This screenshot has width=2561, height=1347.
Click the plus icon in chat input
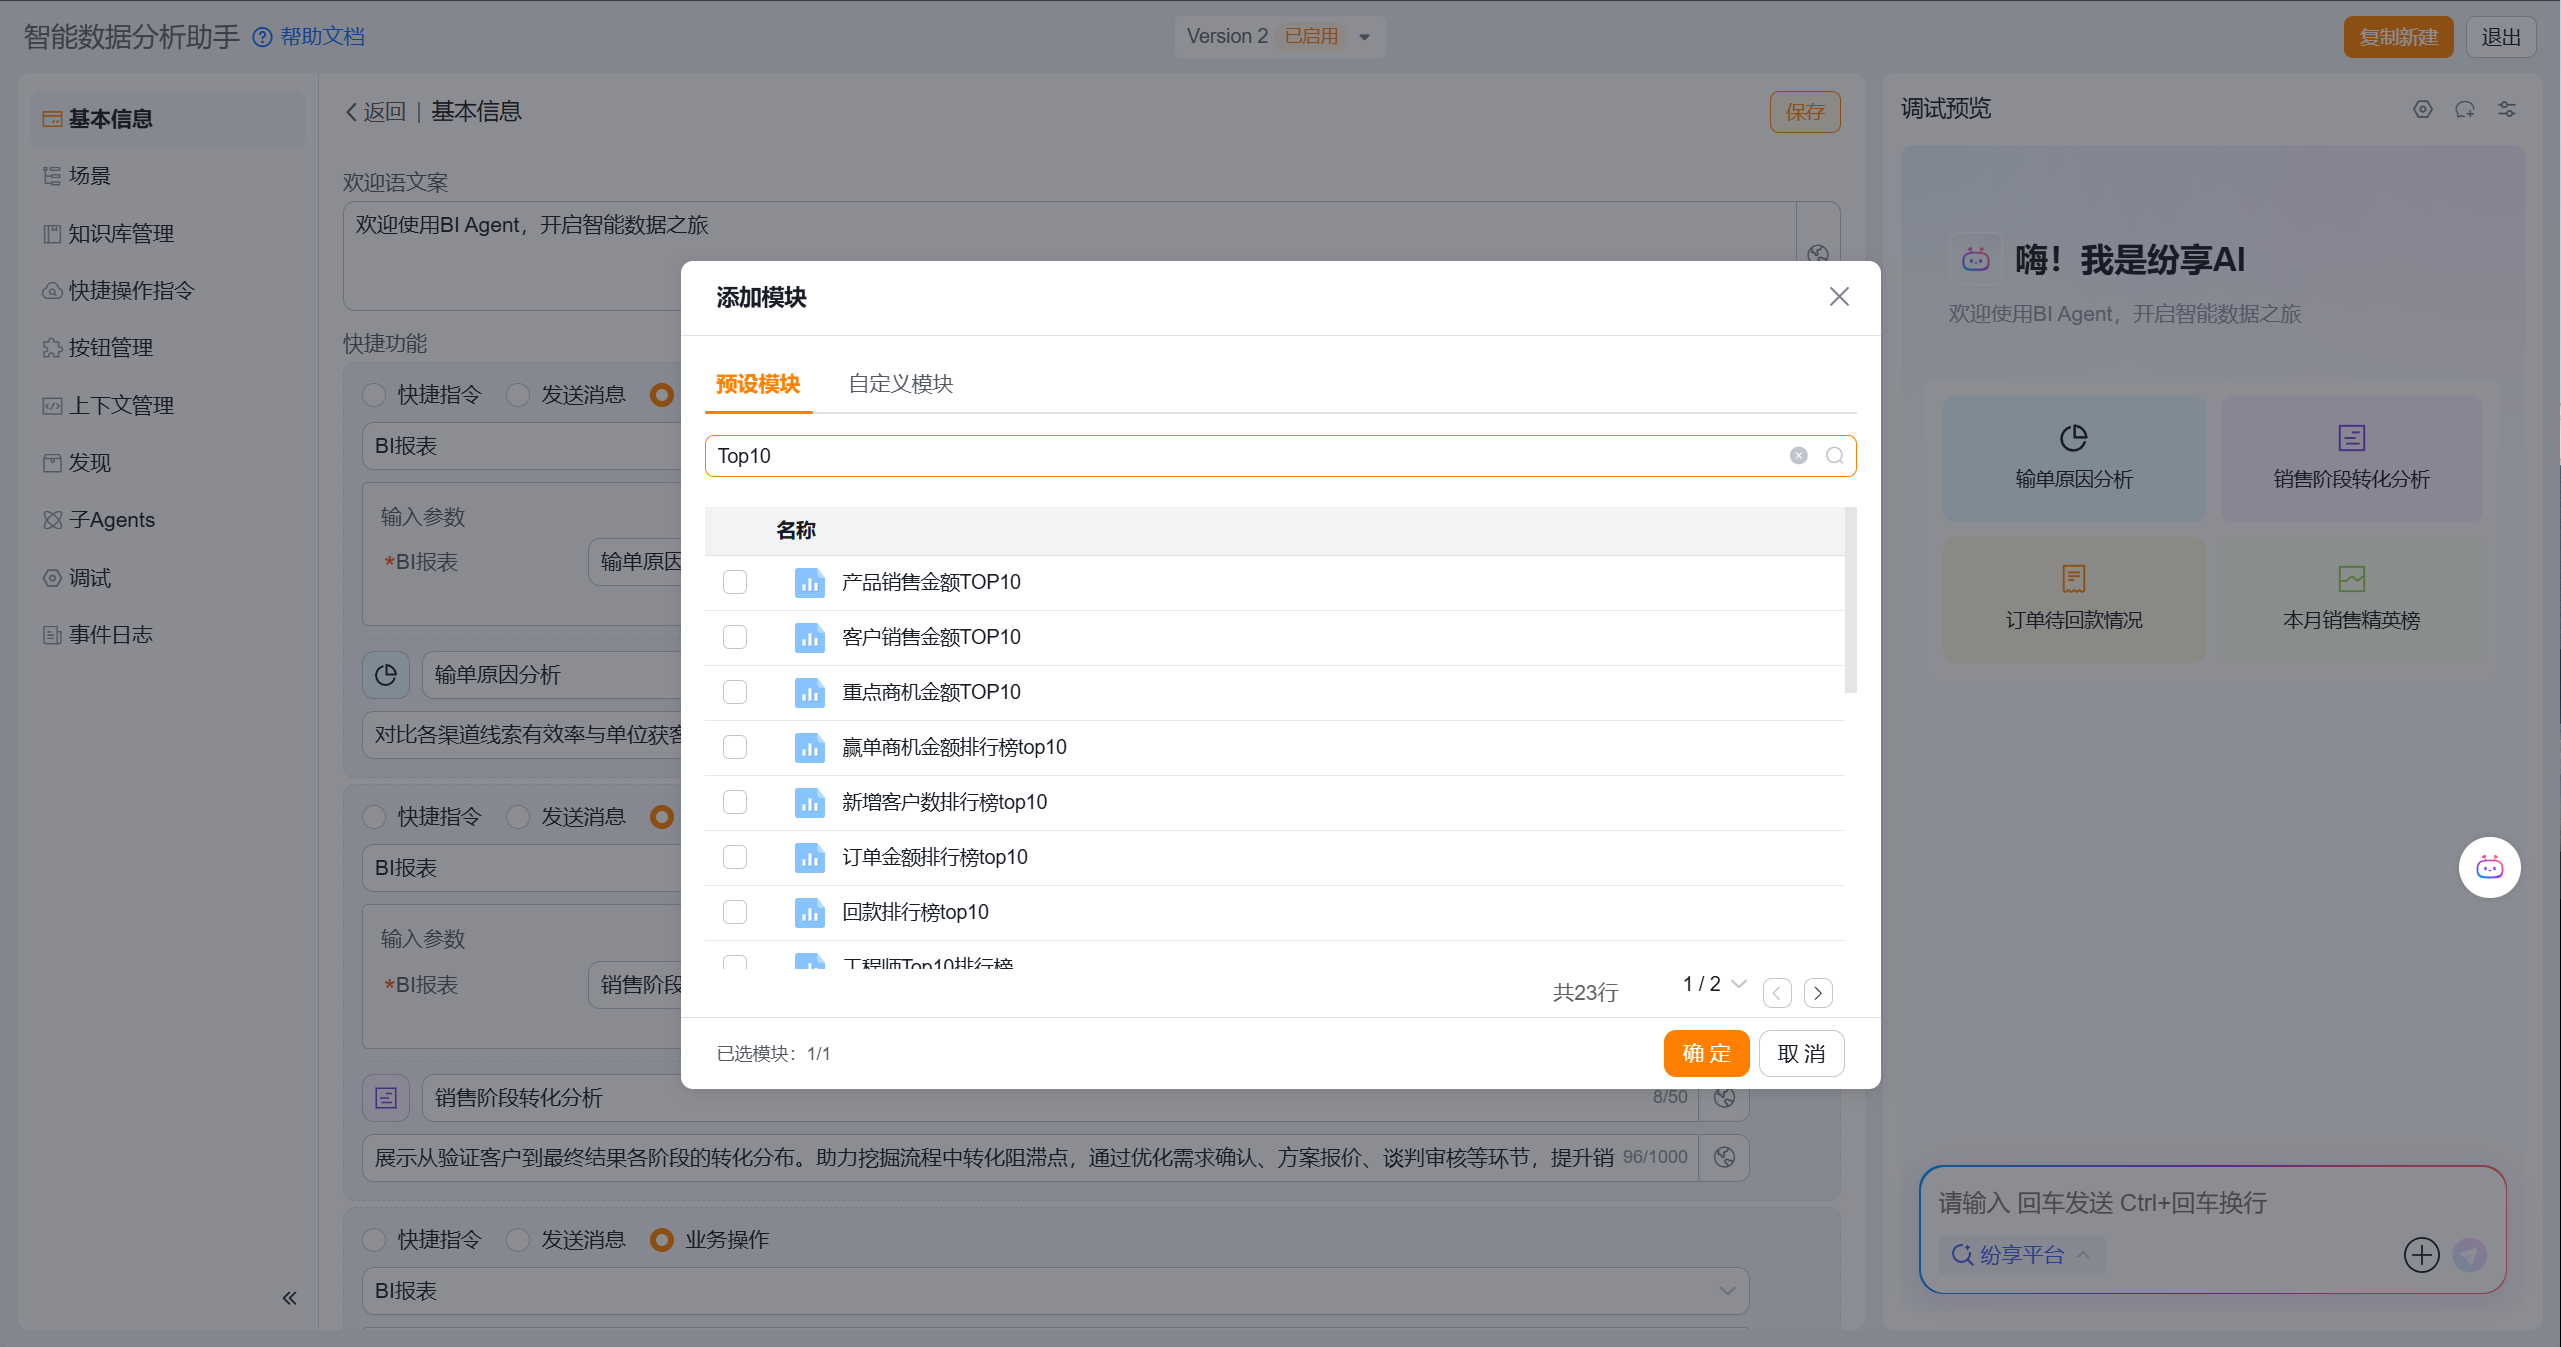tap(2421, 1254)
